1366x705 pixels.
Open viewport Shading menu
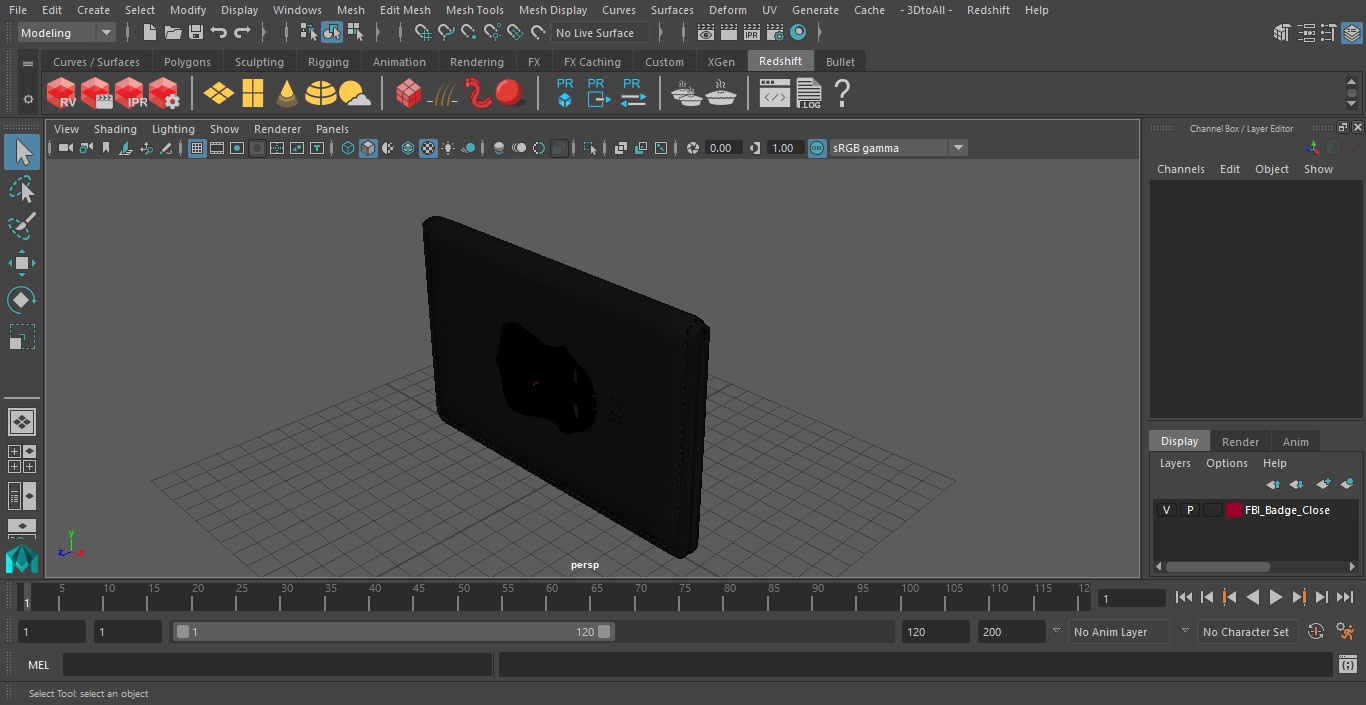click(x=115, y=129)
